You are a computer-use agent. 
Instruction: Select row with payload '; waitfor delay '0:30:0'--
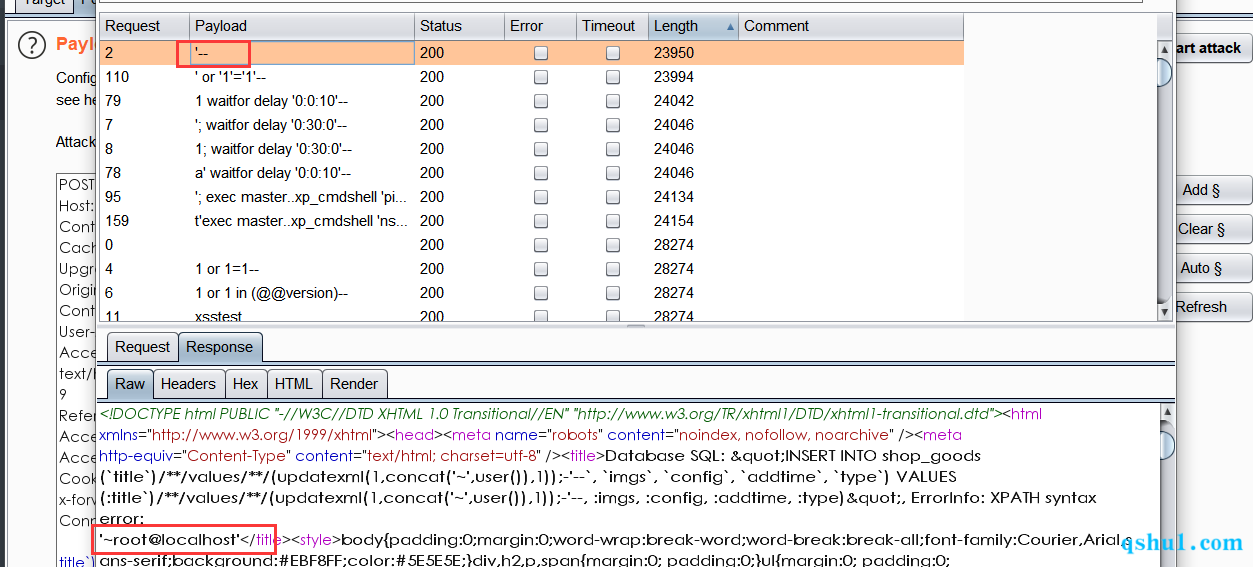click(531, 125)
